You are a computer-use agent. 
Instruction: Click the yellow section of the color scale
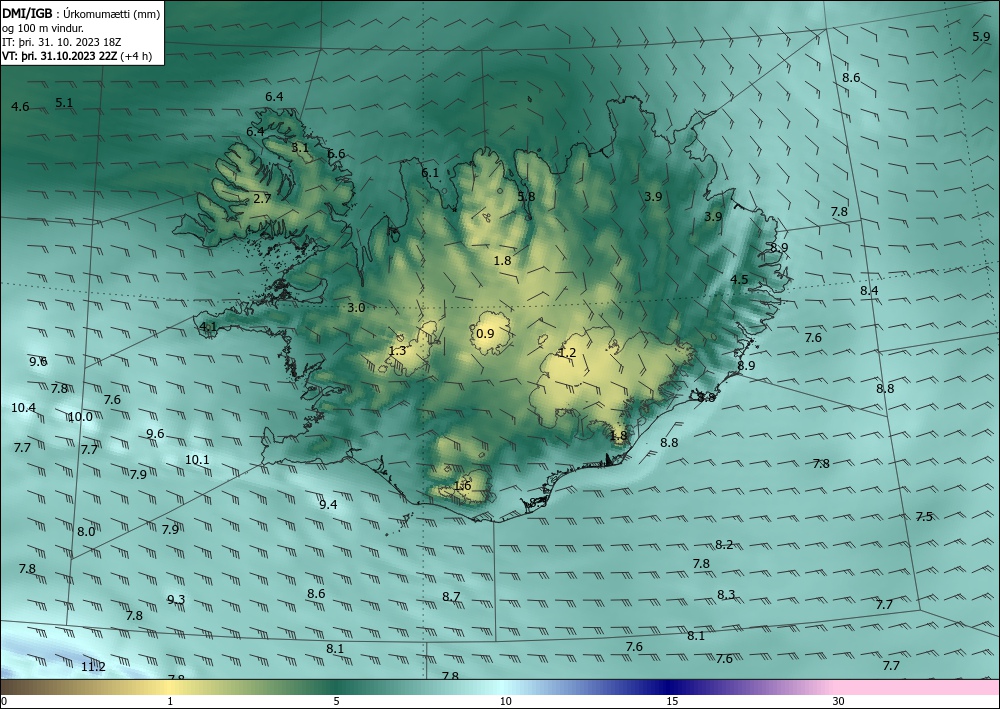coord(169,687)
